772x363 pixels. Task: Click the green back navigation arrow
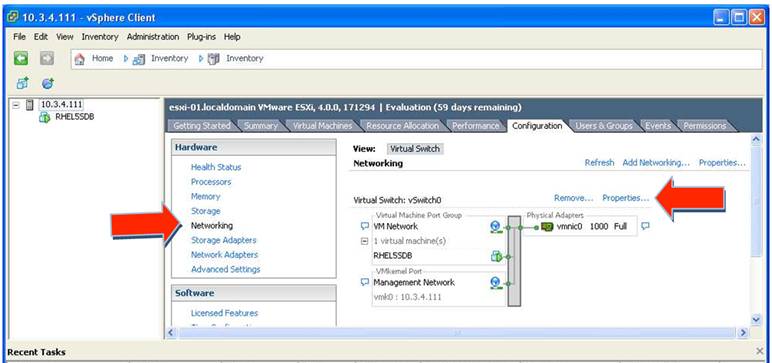pyautogui.click(x=21, y=59)
